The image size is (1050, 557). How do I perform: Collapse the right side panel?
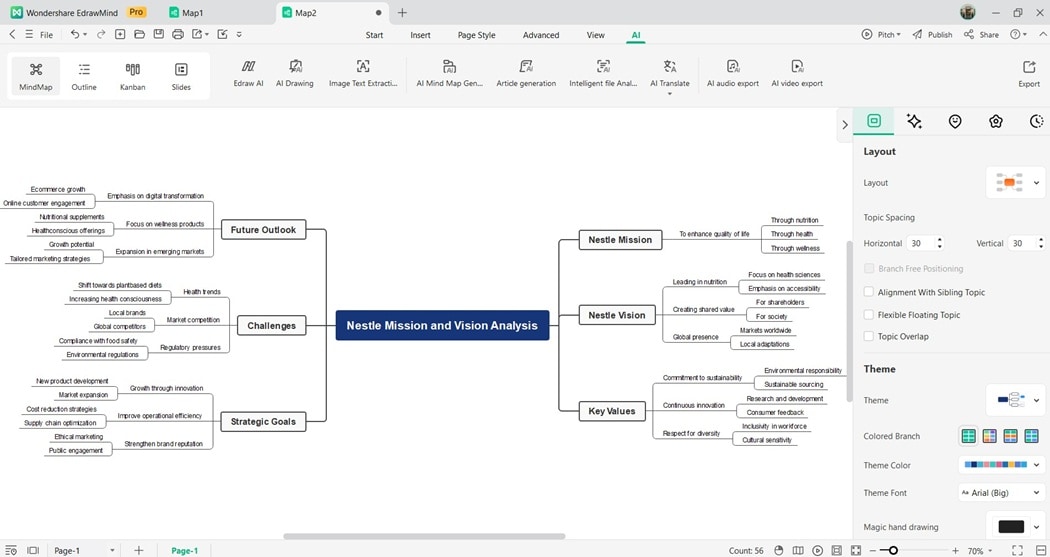click(x=844, y=125)
